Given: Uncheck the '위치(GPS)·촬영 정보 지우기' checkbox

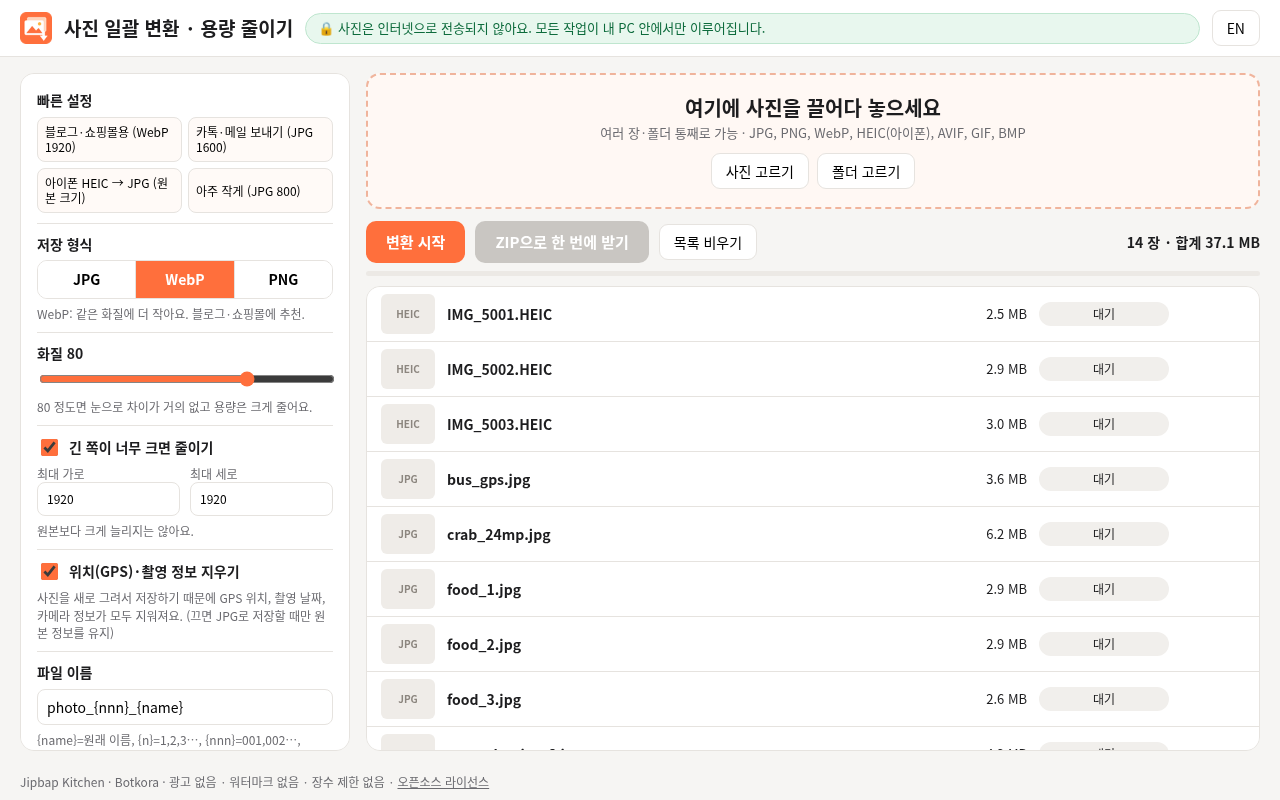Looking at the screenshot, I should pyautogui.click(x=49, y=571).
